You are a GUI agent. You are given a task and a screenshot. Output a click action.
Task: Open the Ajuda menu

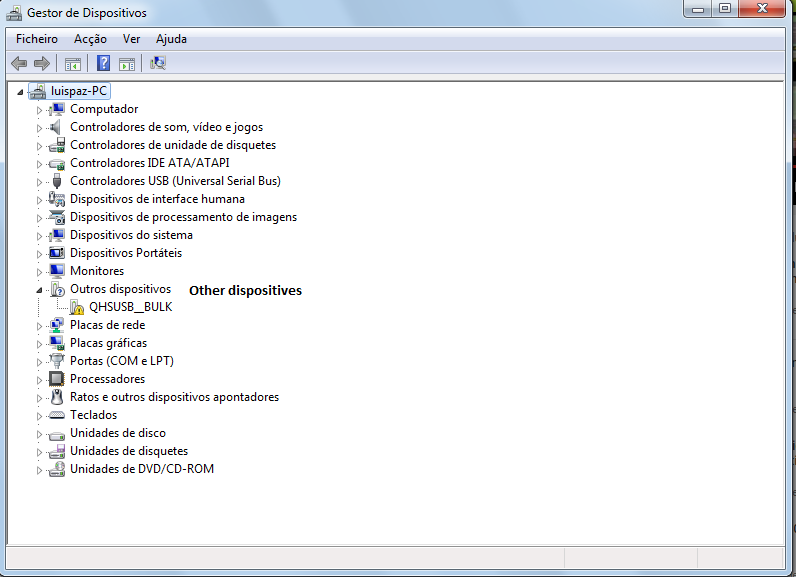coord(171,39)
